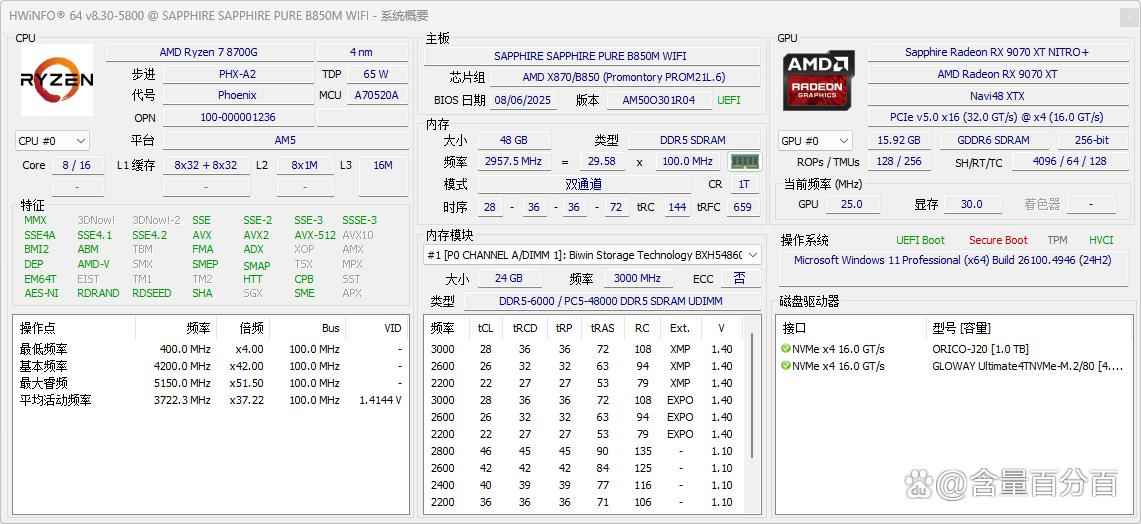Click the motherboard name field under 主板
The width and height of the screenshot is (1141, 524).
590,56
